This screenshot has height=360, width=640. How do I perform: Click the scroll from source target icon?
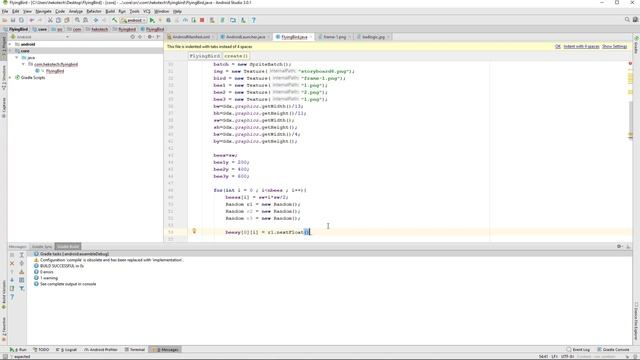[132, 37]
